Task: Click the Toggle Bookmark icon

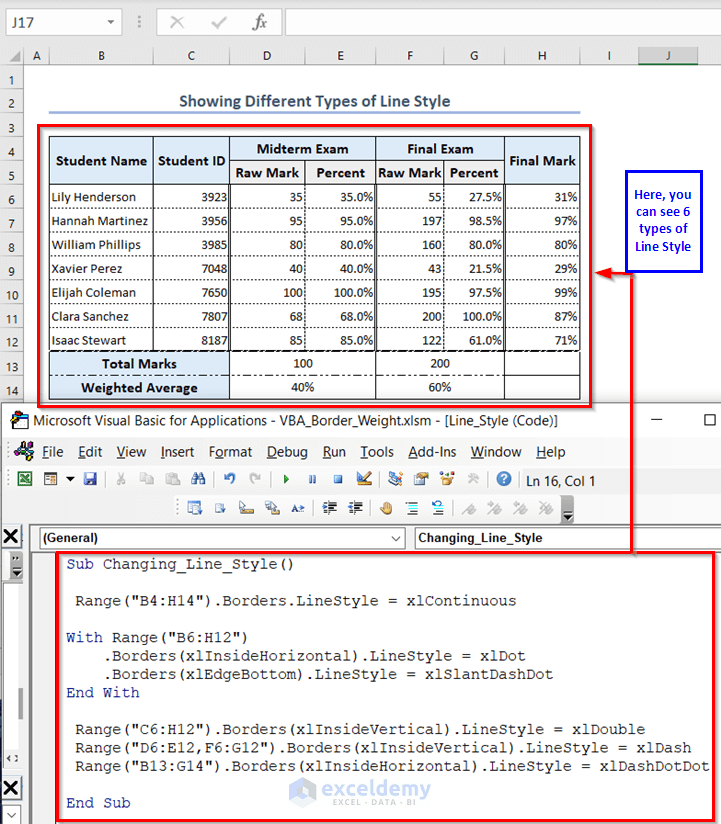Action: tap(469, 508)
